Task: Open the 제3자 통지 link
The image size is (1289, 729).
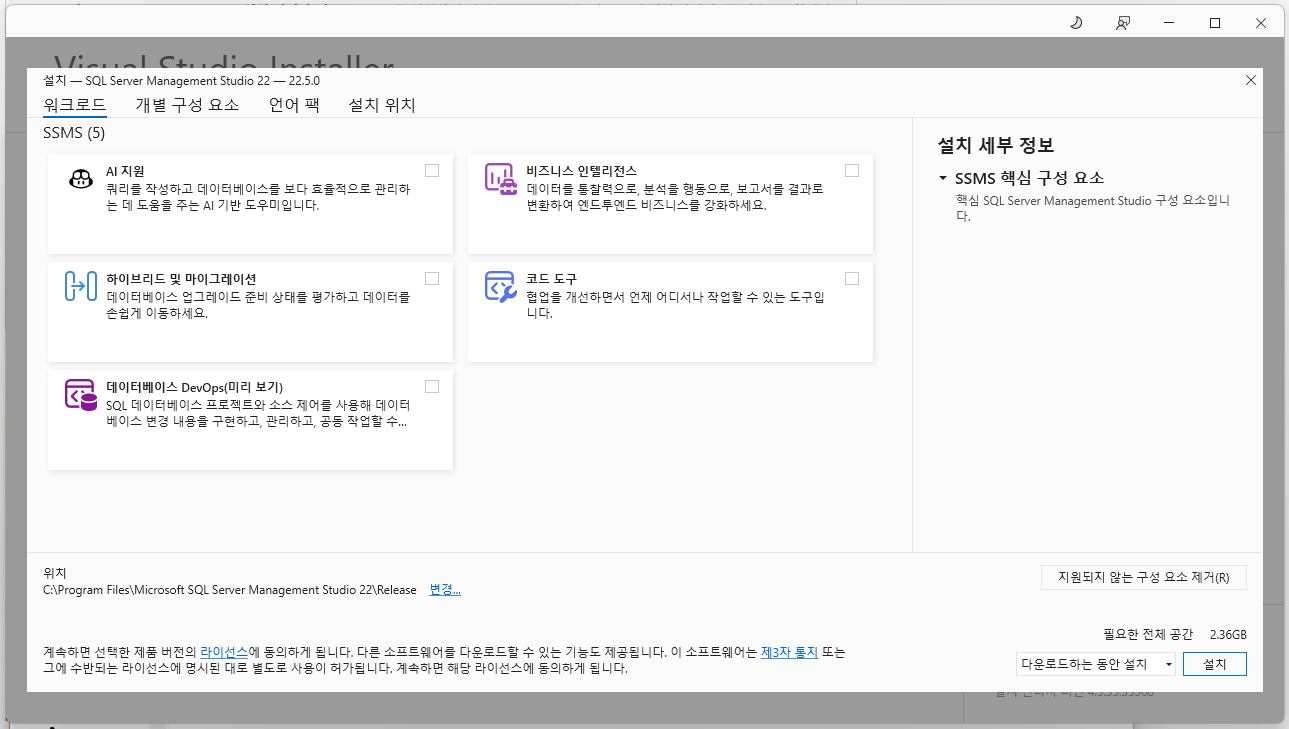Action: click(789, 652)
